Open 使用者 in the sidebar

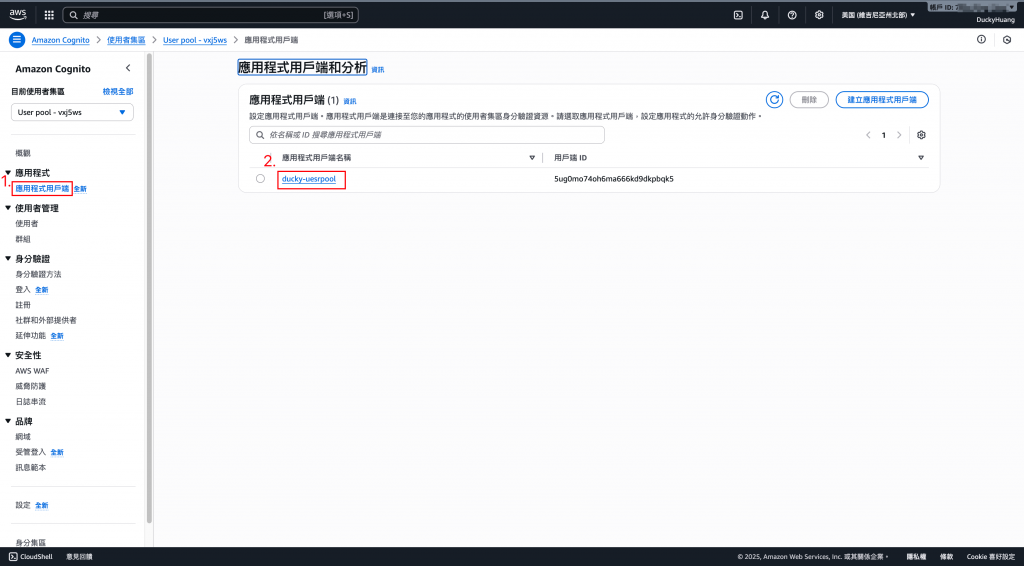(x=27, y=223)
